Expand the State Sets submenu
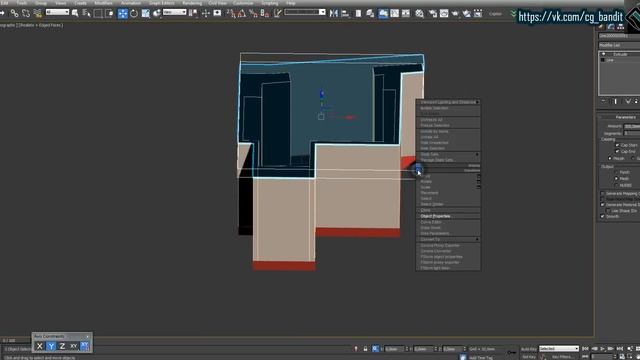 tap(448, 154)
